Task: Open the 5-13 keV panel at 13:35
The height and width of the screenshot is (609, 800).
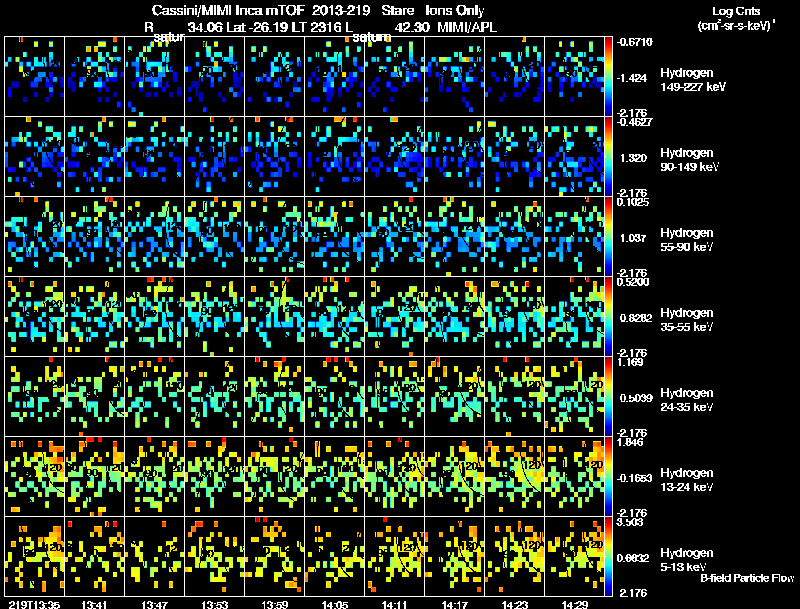Action: coord(35,556)
